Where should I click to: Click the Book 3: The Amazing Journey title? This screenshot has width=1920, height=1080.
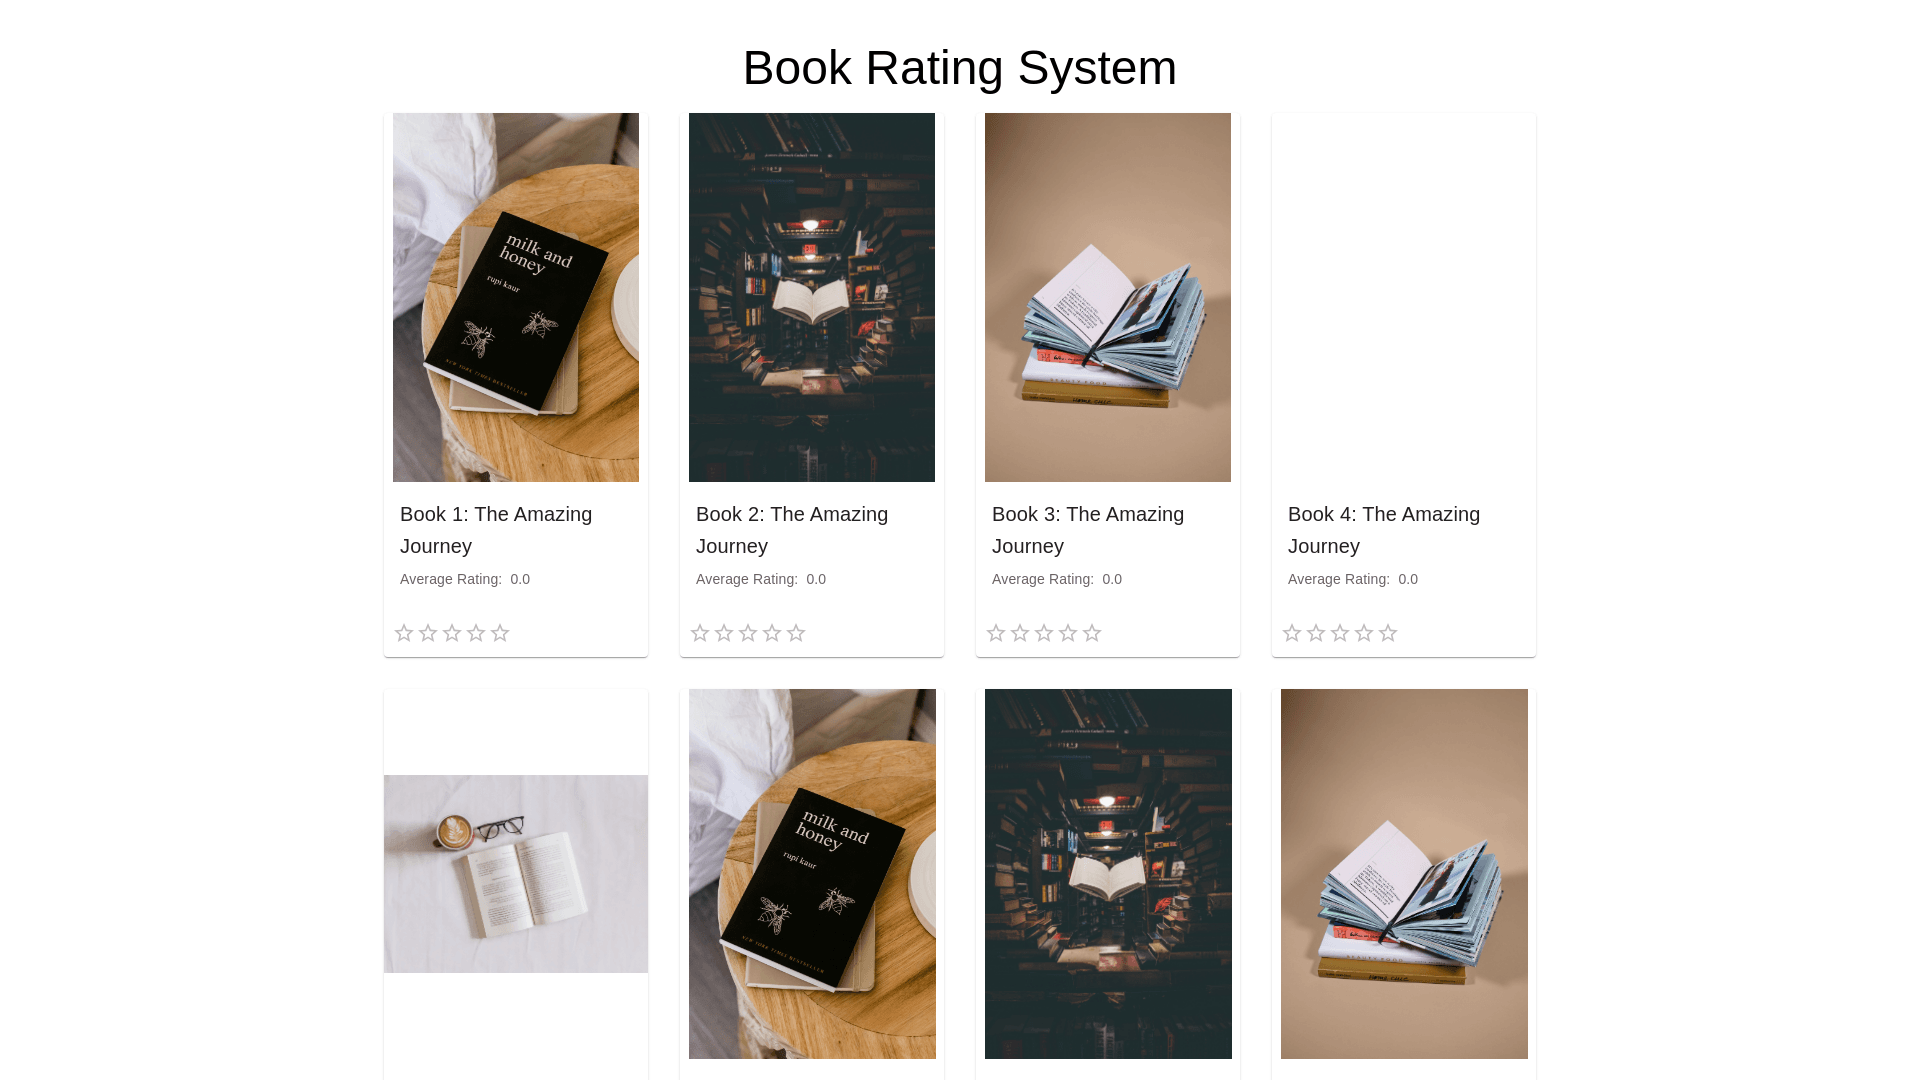[1088, 530]
